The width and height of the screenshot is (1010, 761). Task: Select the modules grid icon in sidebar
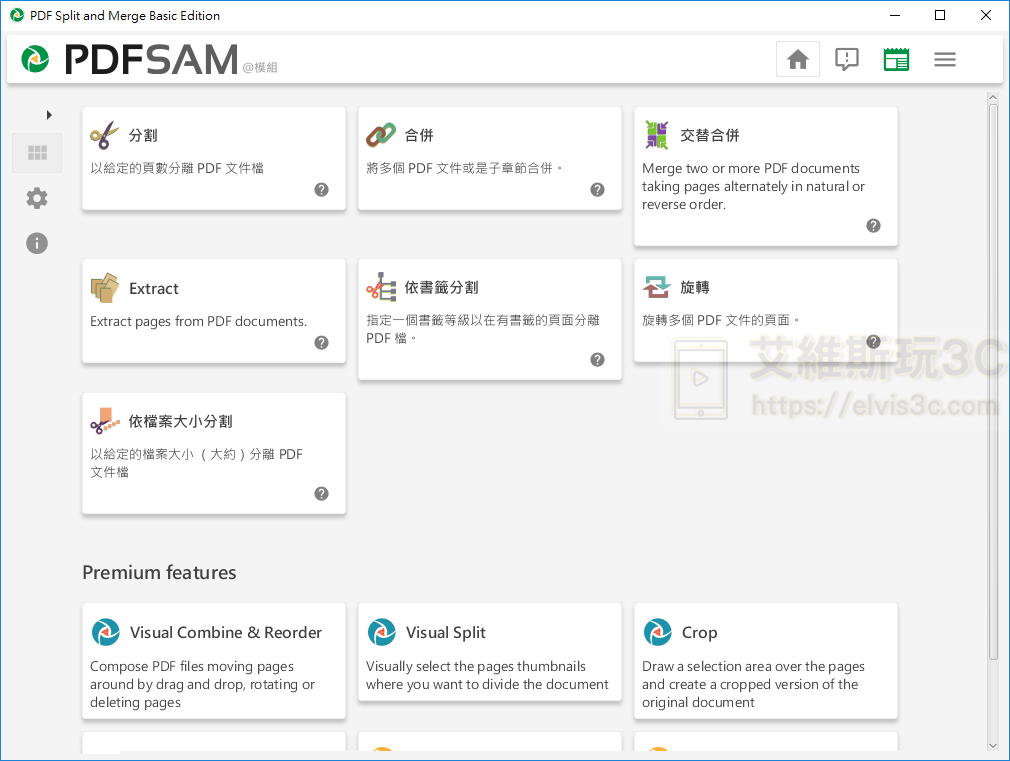[36, 152]
